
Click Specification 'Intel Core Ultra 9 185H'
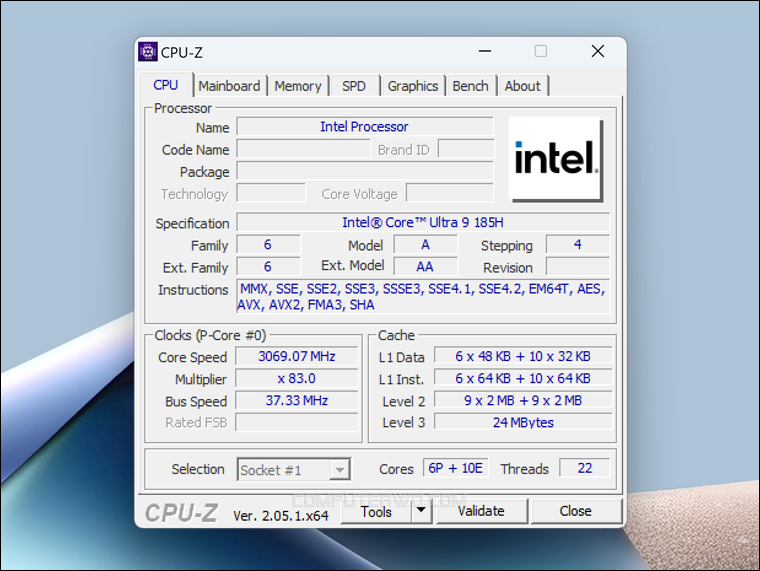423,223
